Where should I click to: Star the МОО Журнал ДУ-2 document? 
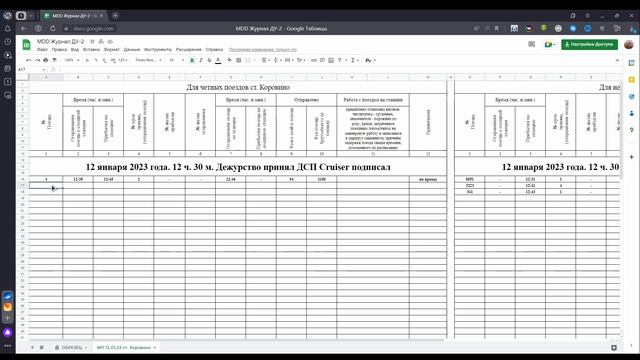92,41
